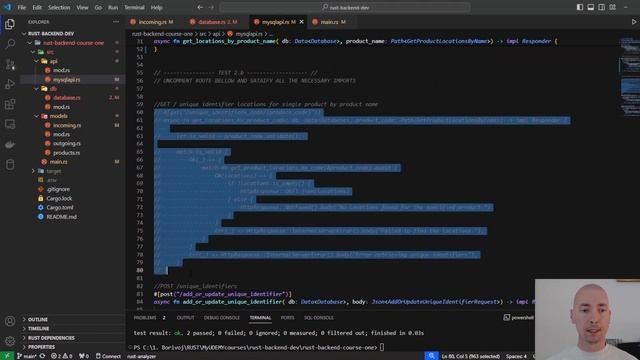Expand the target folder

point(33,171)
